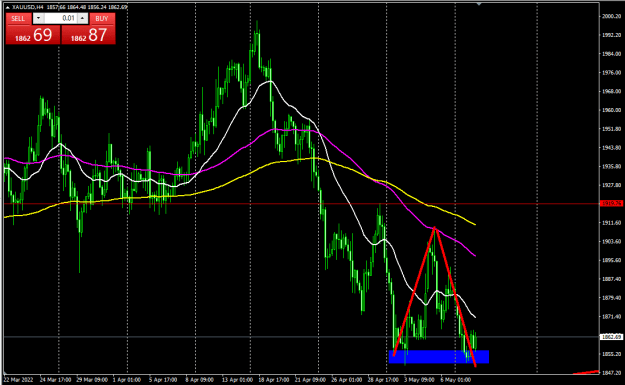Click the BUY button at 1862.87
The image size is (625, 385).
click(x=88, y=35)
